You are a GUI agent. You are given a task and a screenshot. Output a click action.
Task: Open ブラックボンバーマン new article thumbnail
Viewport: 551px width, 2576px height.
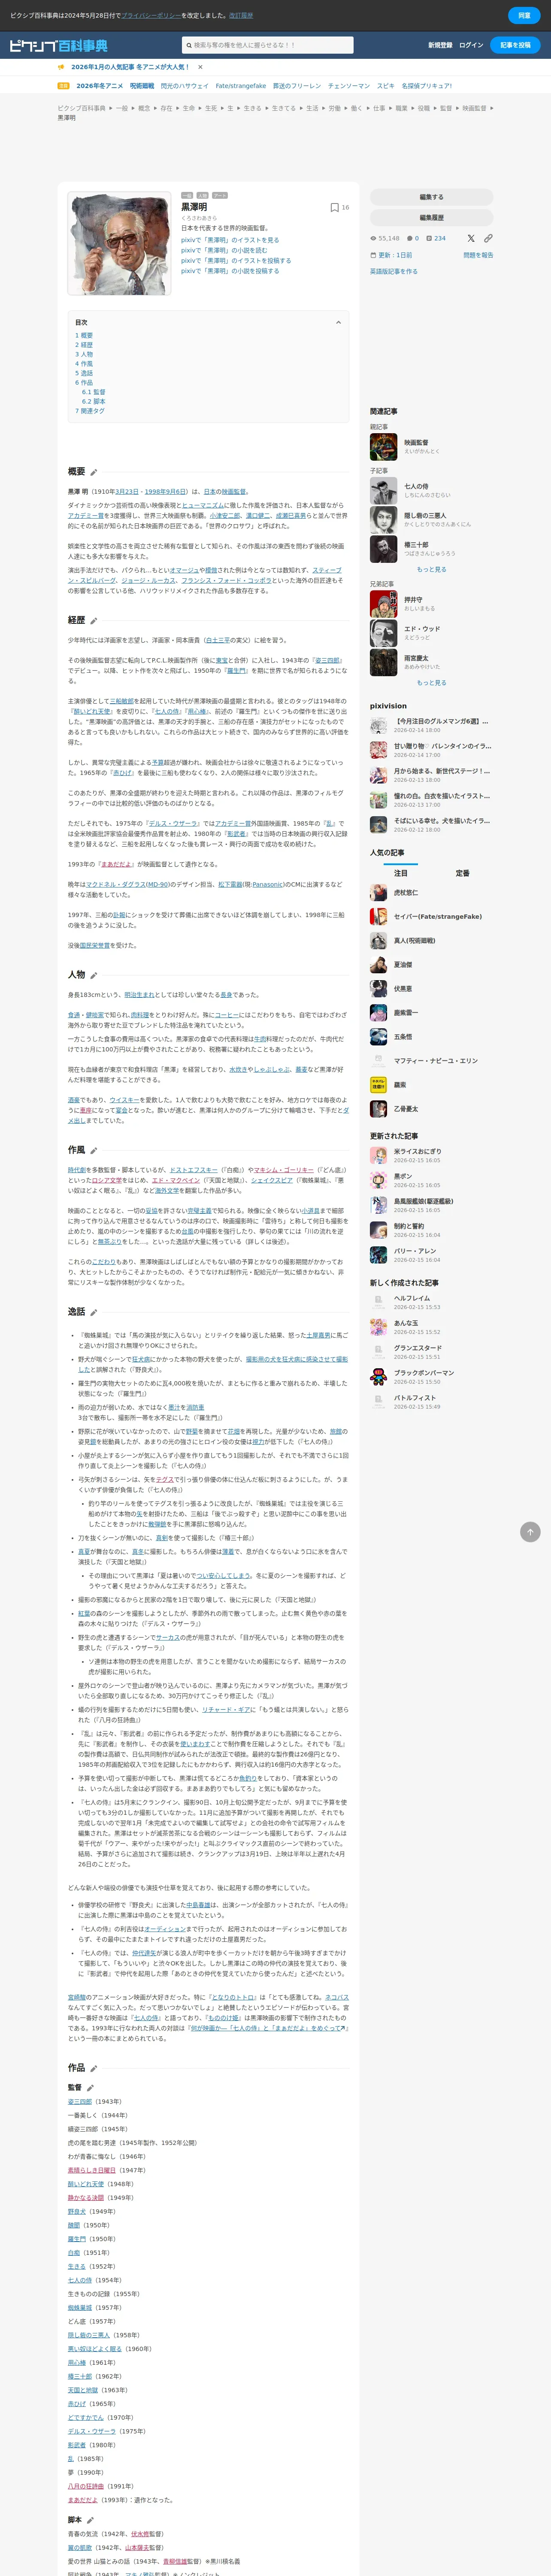tap(378, 1377)
